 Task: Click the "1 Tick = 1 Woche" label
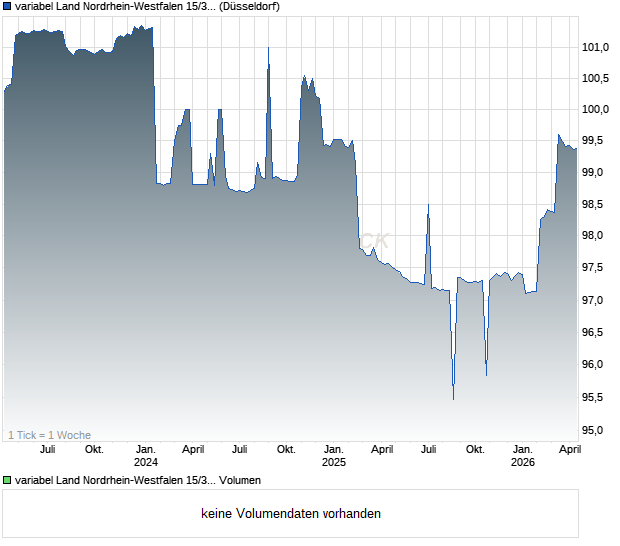49,435
